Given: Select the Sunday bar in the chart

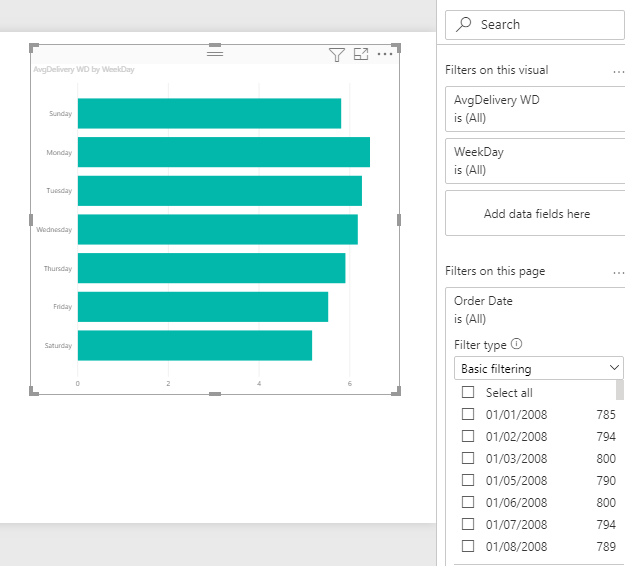Looking at the screenshot, I should (x=209, y=114).
